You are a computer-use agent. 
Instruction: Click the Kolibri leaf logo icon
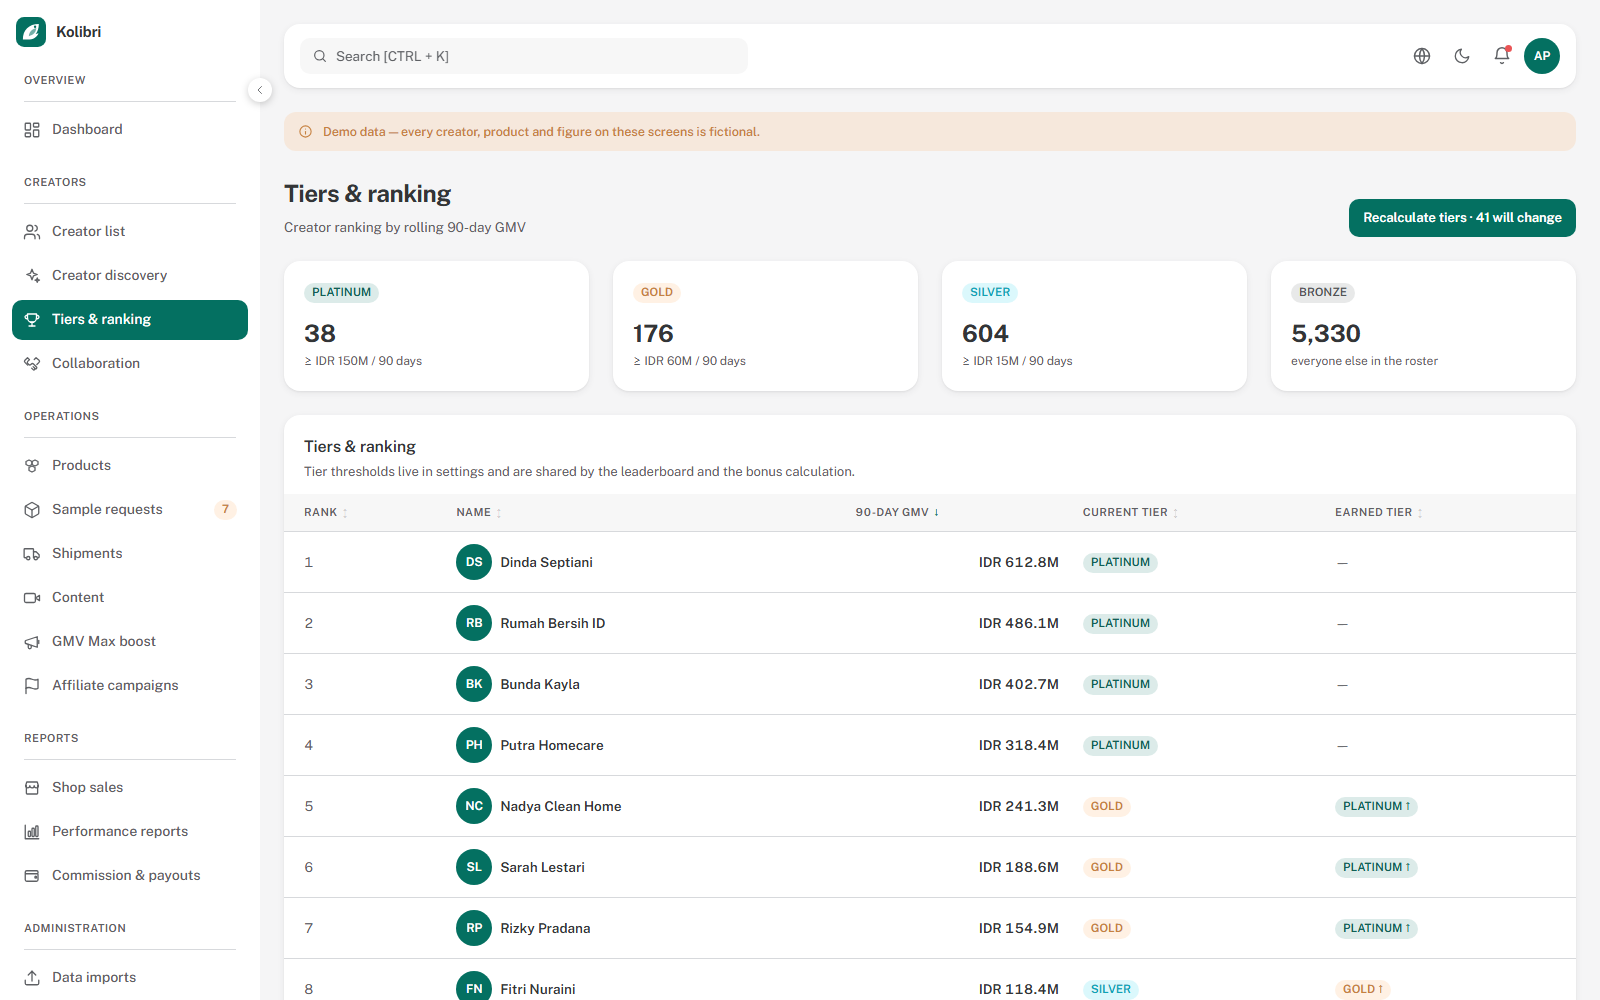31,32
